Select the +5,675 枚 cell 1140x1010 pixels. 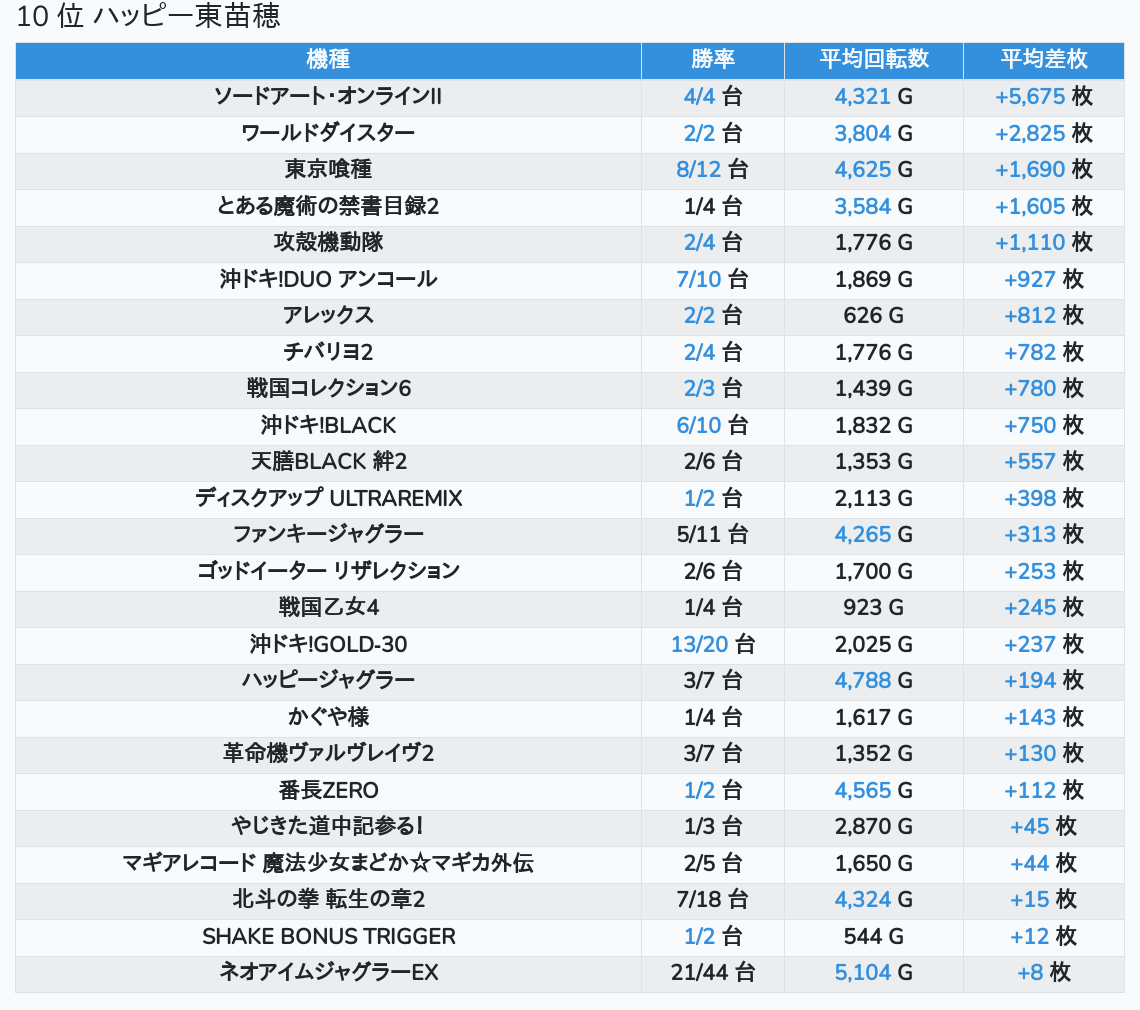point(1043,97)
